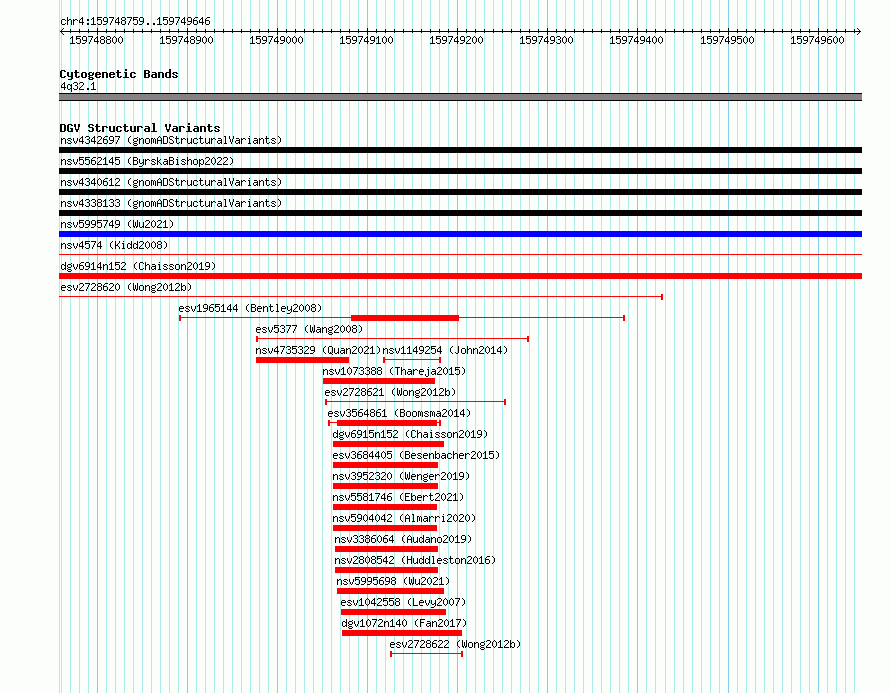Click the nsv1149254 John2014 label
This screenshot has width=890, height=693.
click(x=446, y=350)
